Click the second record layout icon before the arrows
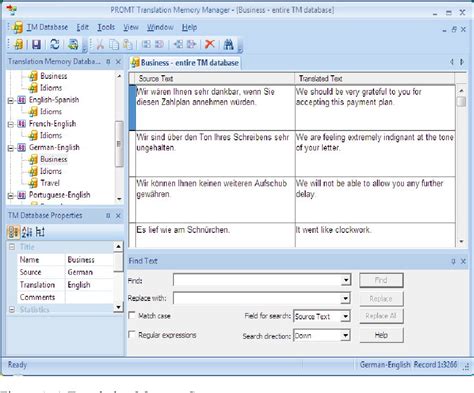 (159, 44)
